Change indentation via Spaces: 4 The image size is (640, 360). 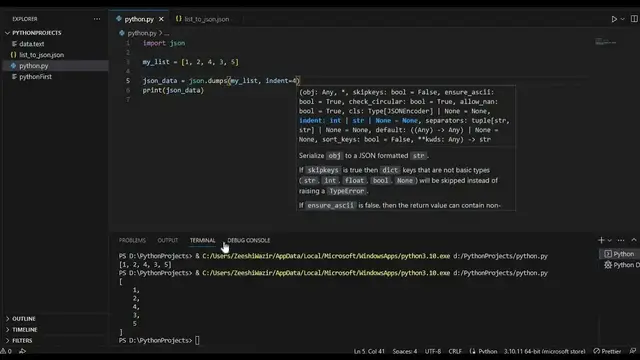pyautogui.click(x=404, y=351)
